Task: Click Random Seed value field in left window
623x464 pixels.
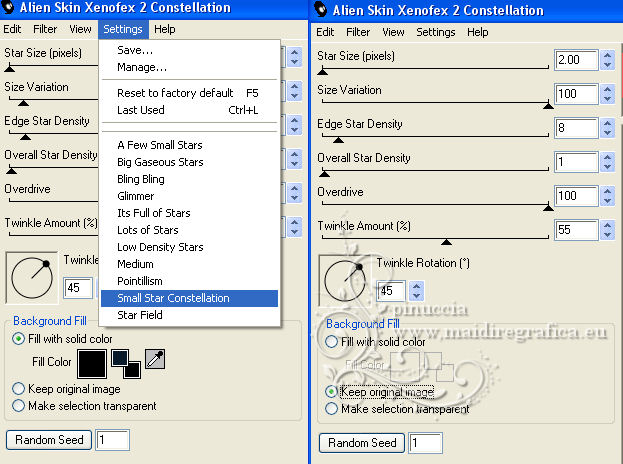Action: [x=112, y=440]
